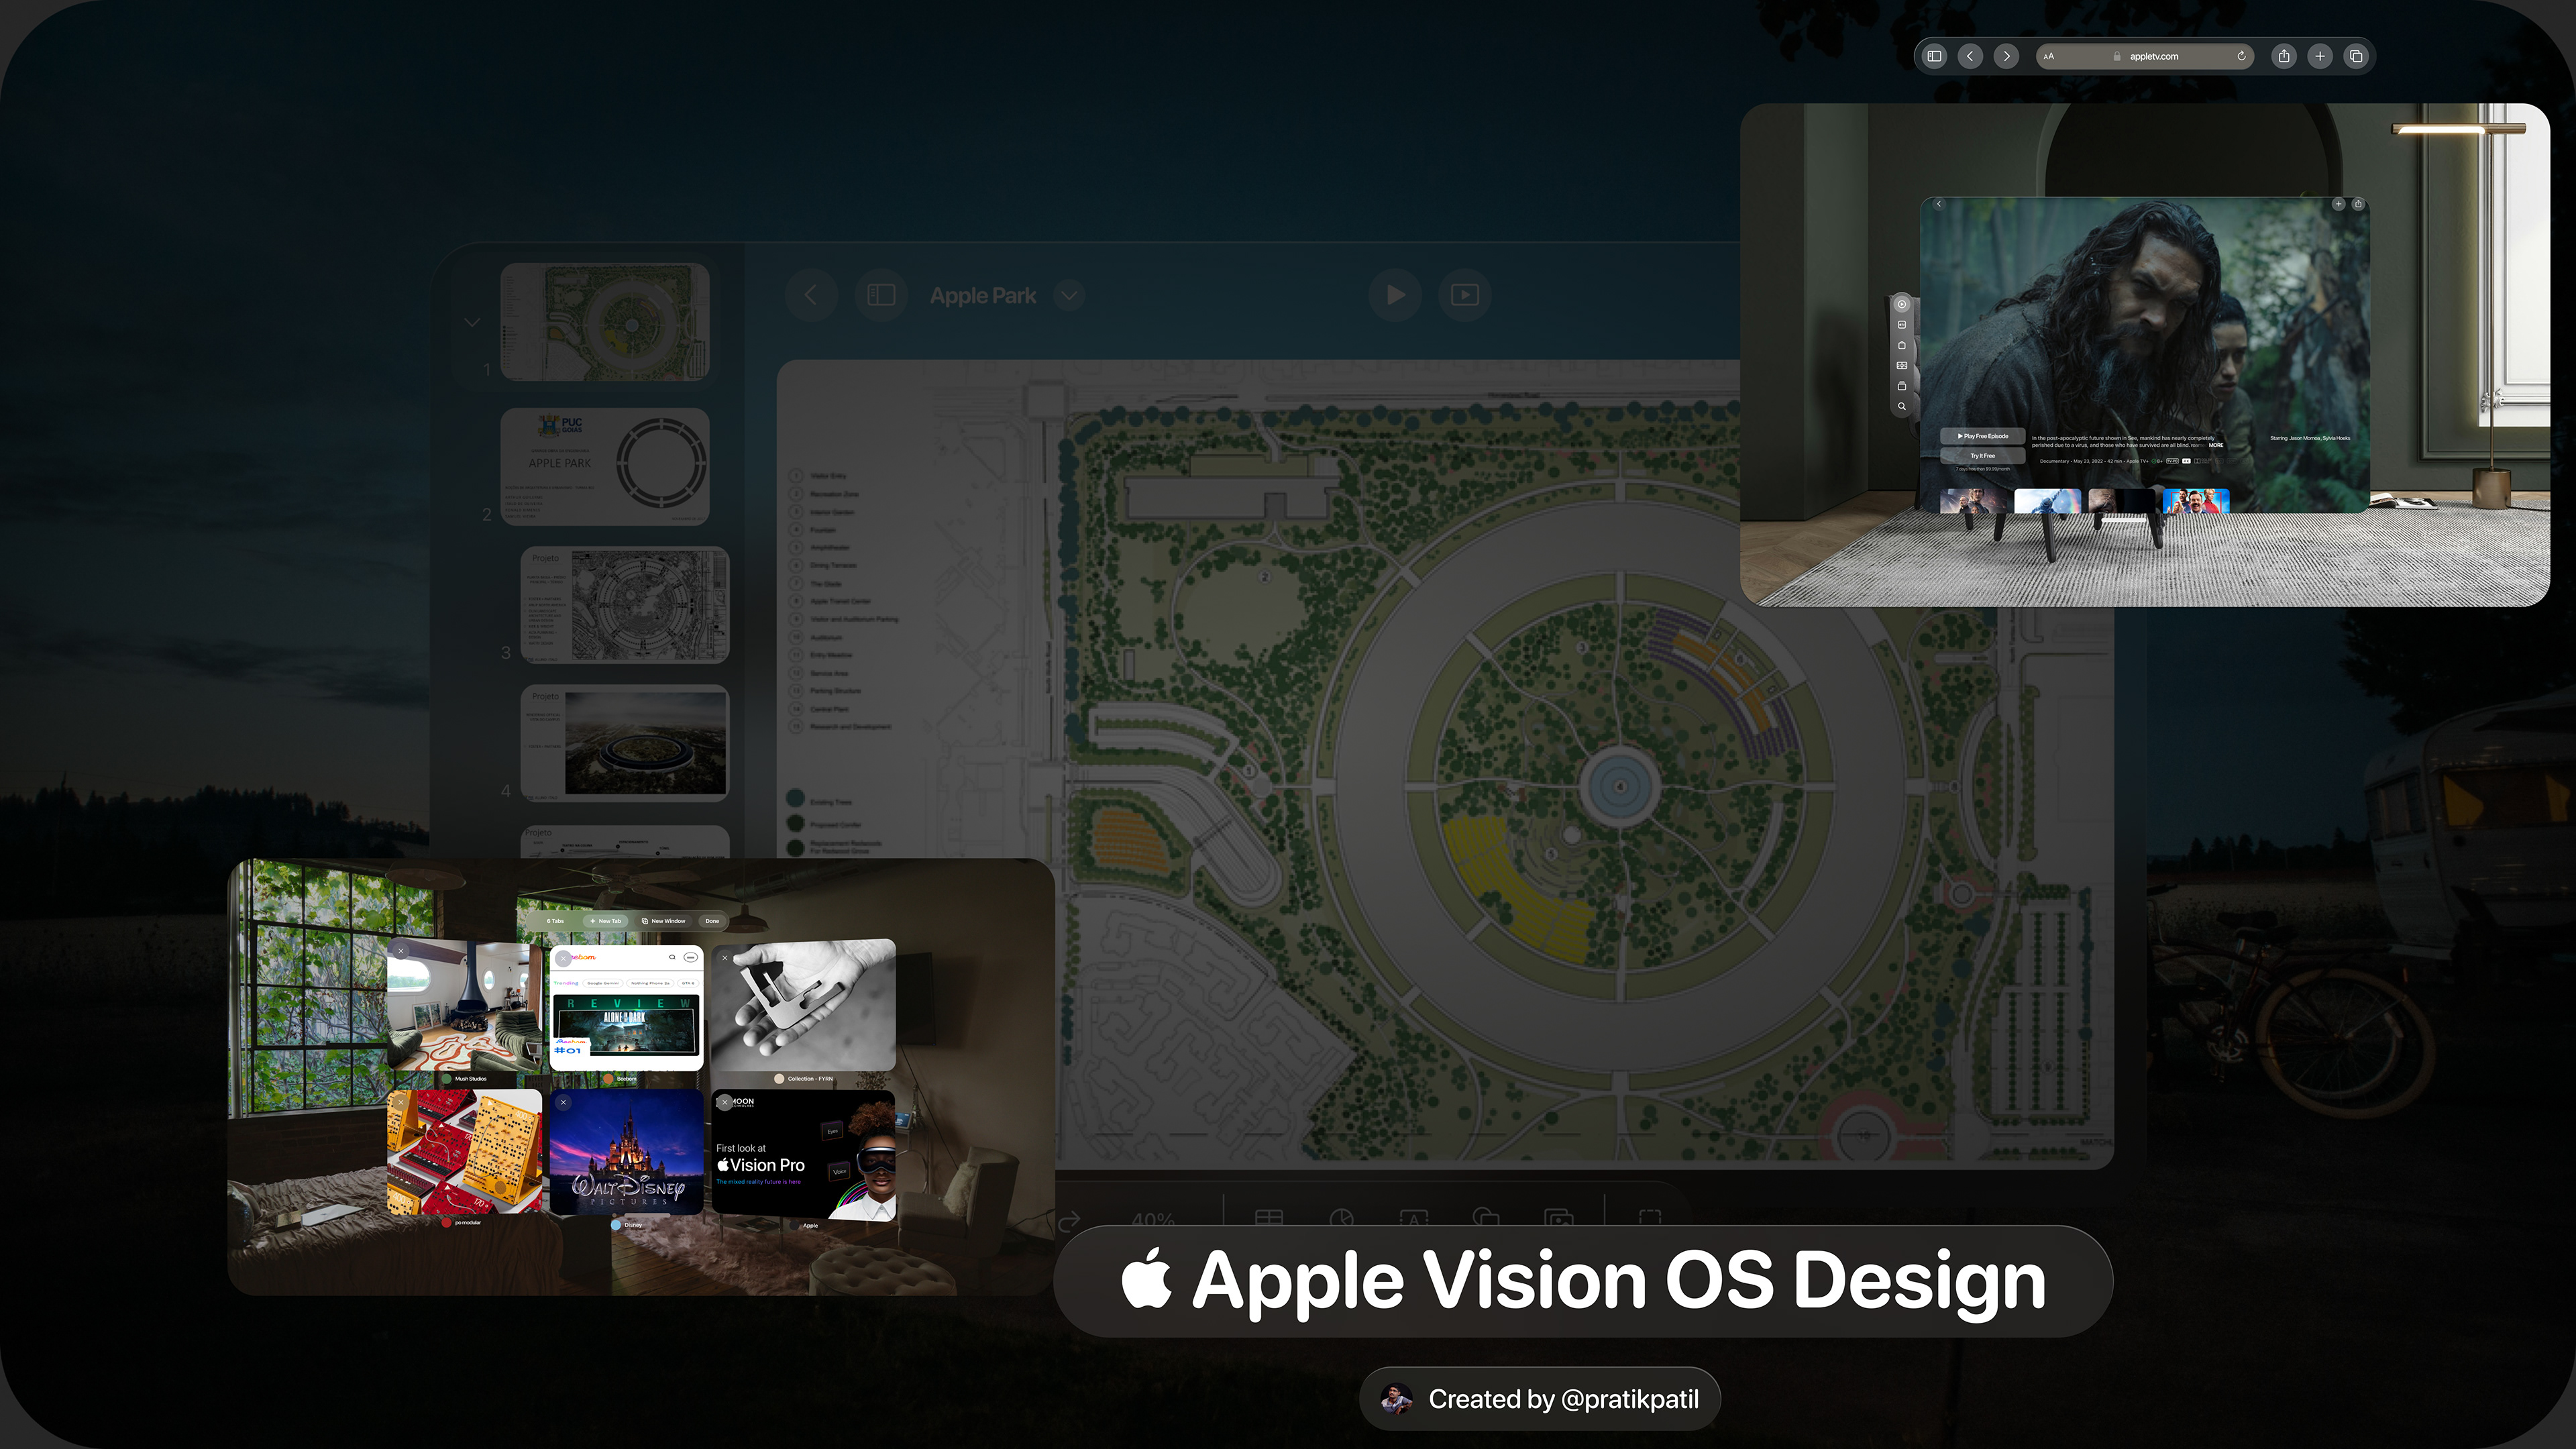Go forward in the Safari toolbar
Image resolution: width=2576 pixels, height=1449 pixels.
coord(2006,56)
